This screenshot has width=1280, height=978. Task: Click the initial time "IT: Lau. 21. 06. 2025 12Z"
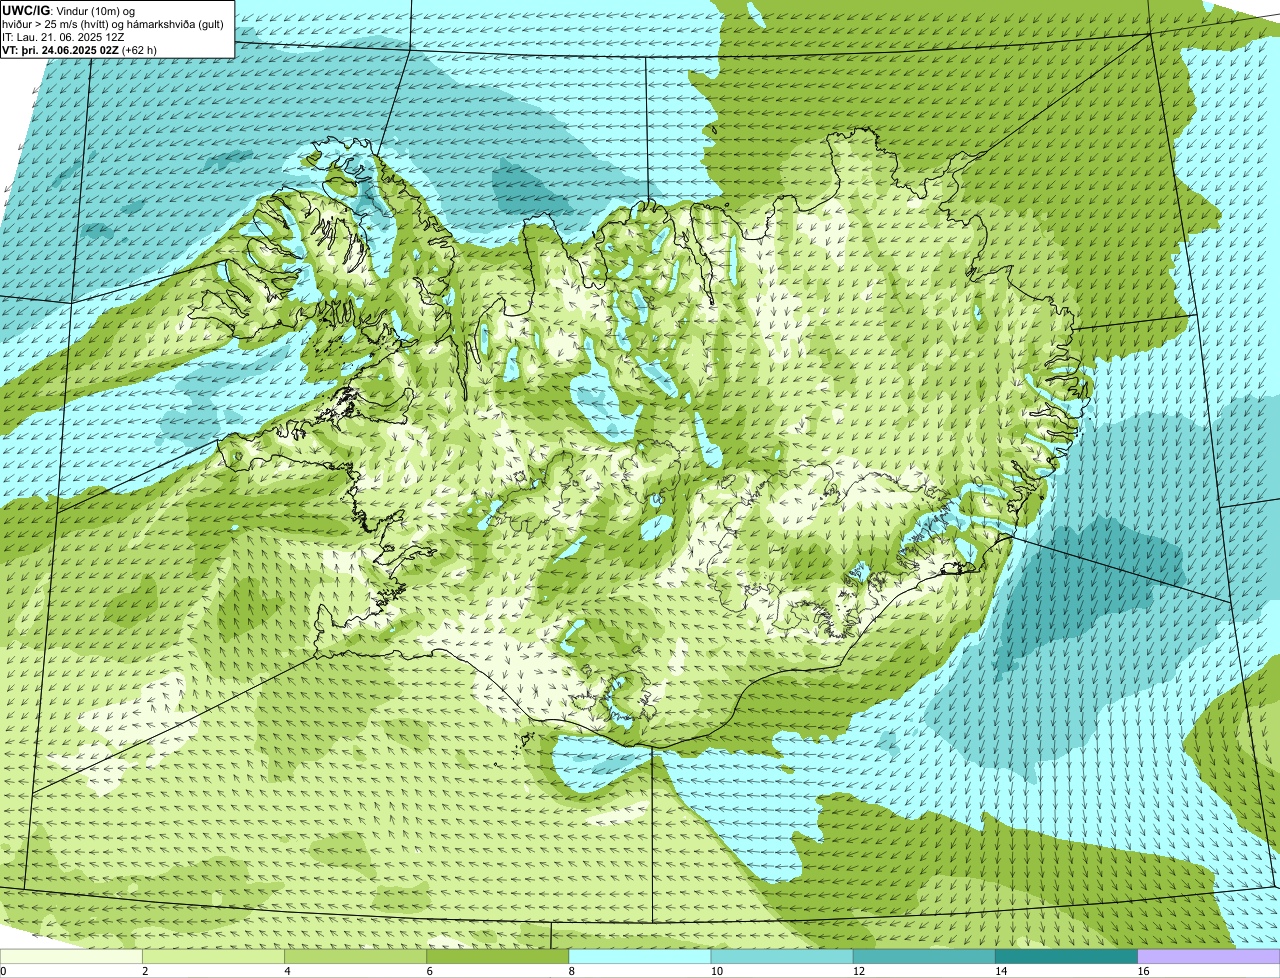tap(63, 37)
